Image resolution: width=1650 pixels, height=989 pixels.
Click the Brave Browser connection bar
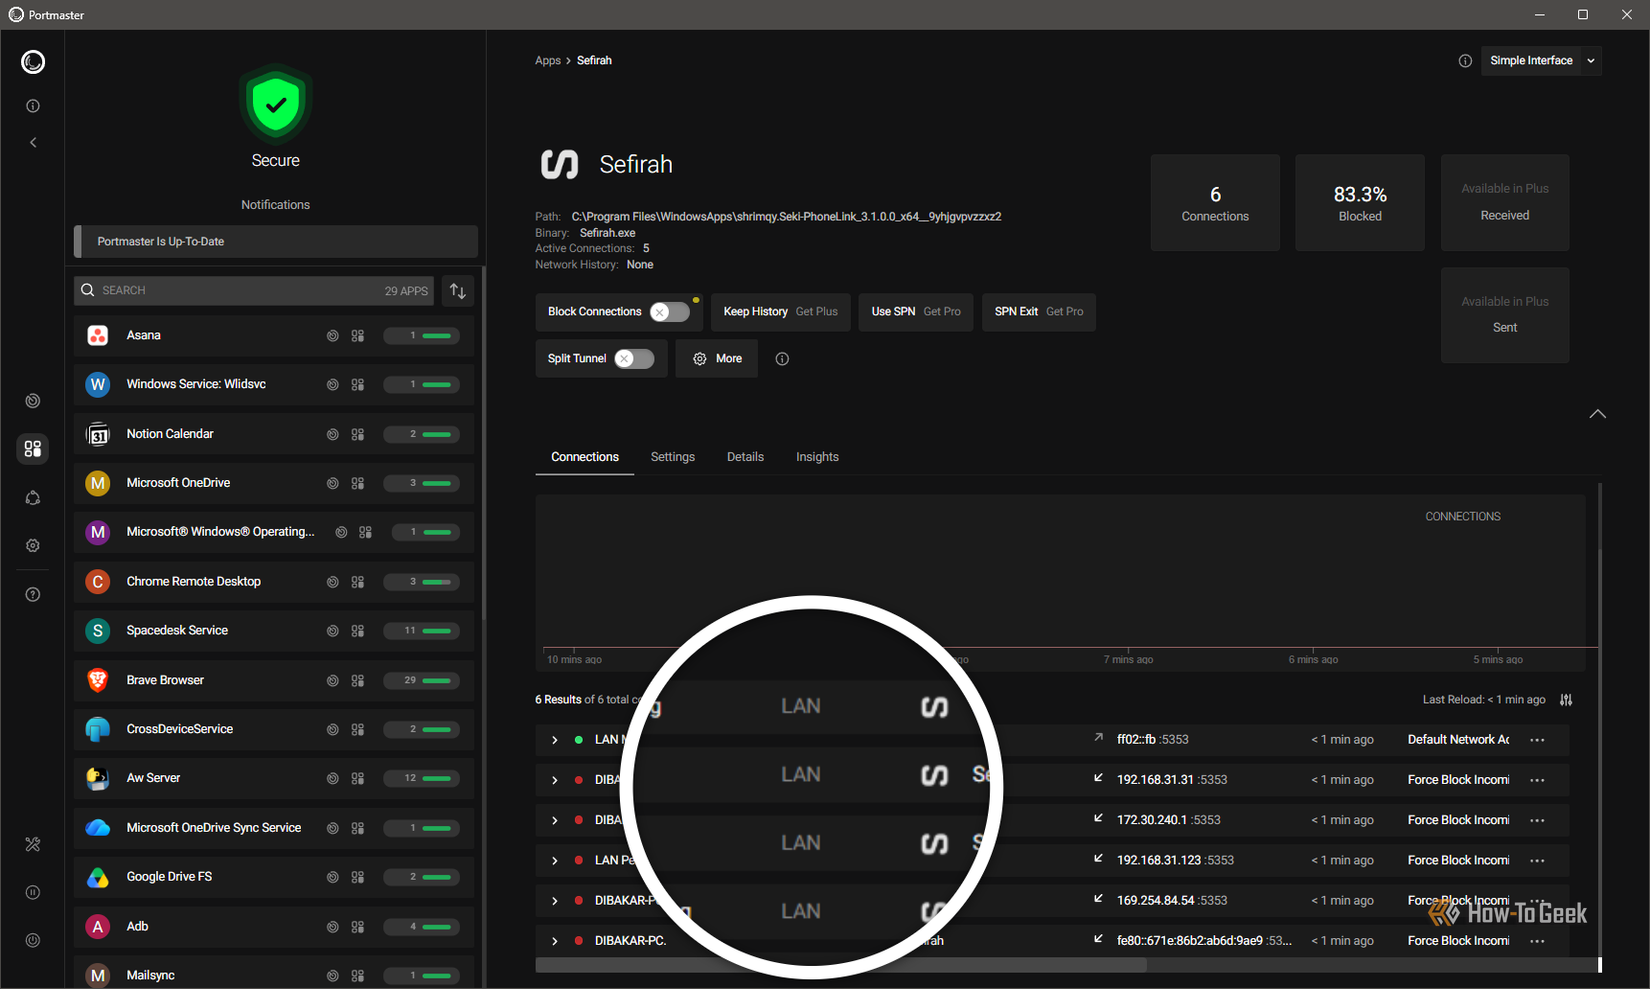422,681
